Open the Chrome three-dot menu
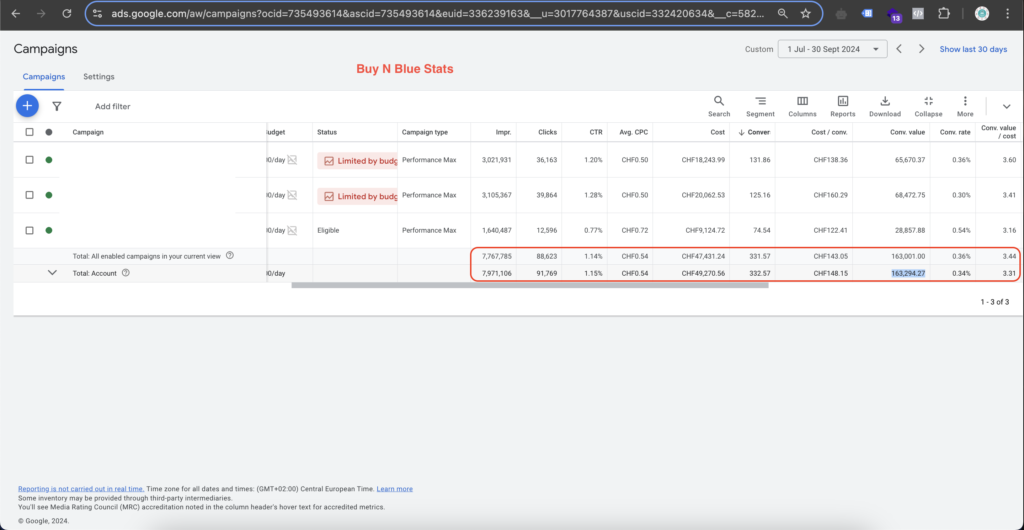Viewport: 1024px width, 530px height. coord(1008,13)
